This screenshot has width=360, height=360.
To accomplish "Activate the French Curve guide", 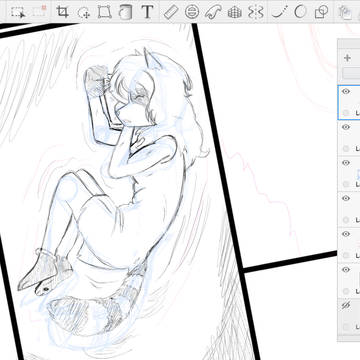I will [213, 12].
